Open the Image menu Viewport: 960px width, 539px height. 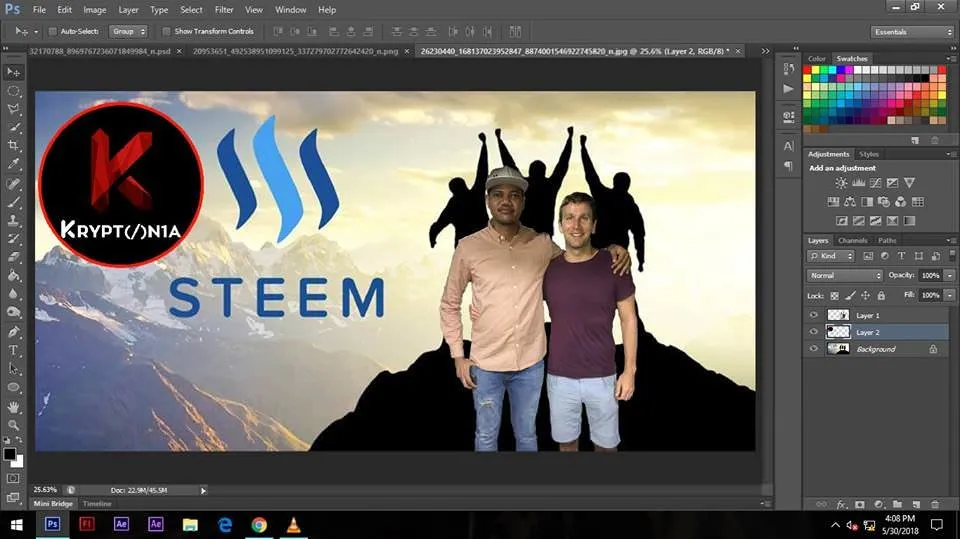(x=94, y=10)
